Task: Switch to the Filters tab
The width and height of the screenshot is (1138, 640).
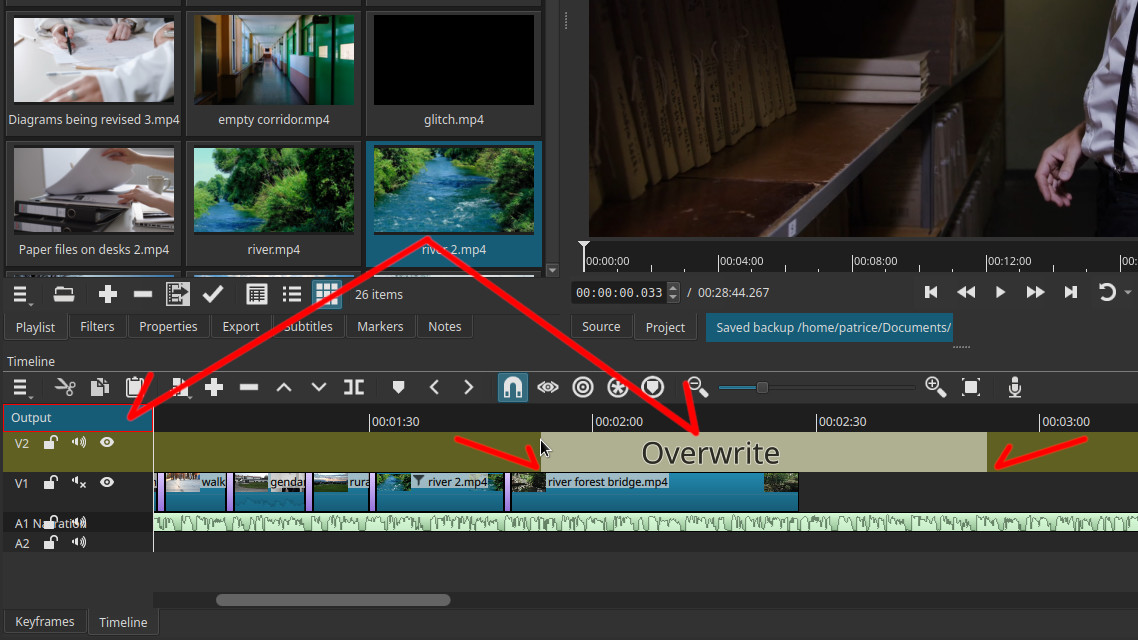Action: [x=97, y=327]
